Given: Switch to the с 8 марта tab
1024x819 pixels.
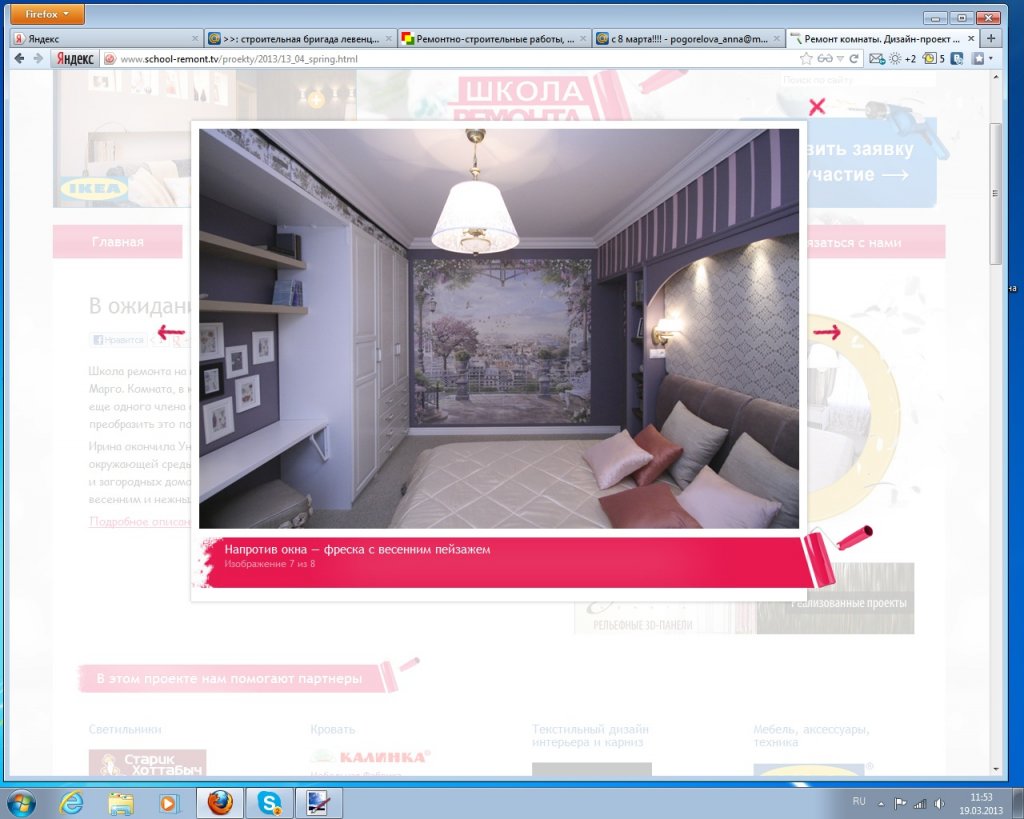Looking at the screenshot, I should [688, 39].
